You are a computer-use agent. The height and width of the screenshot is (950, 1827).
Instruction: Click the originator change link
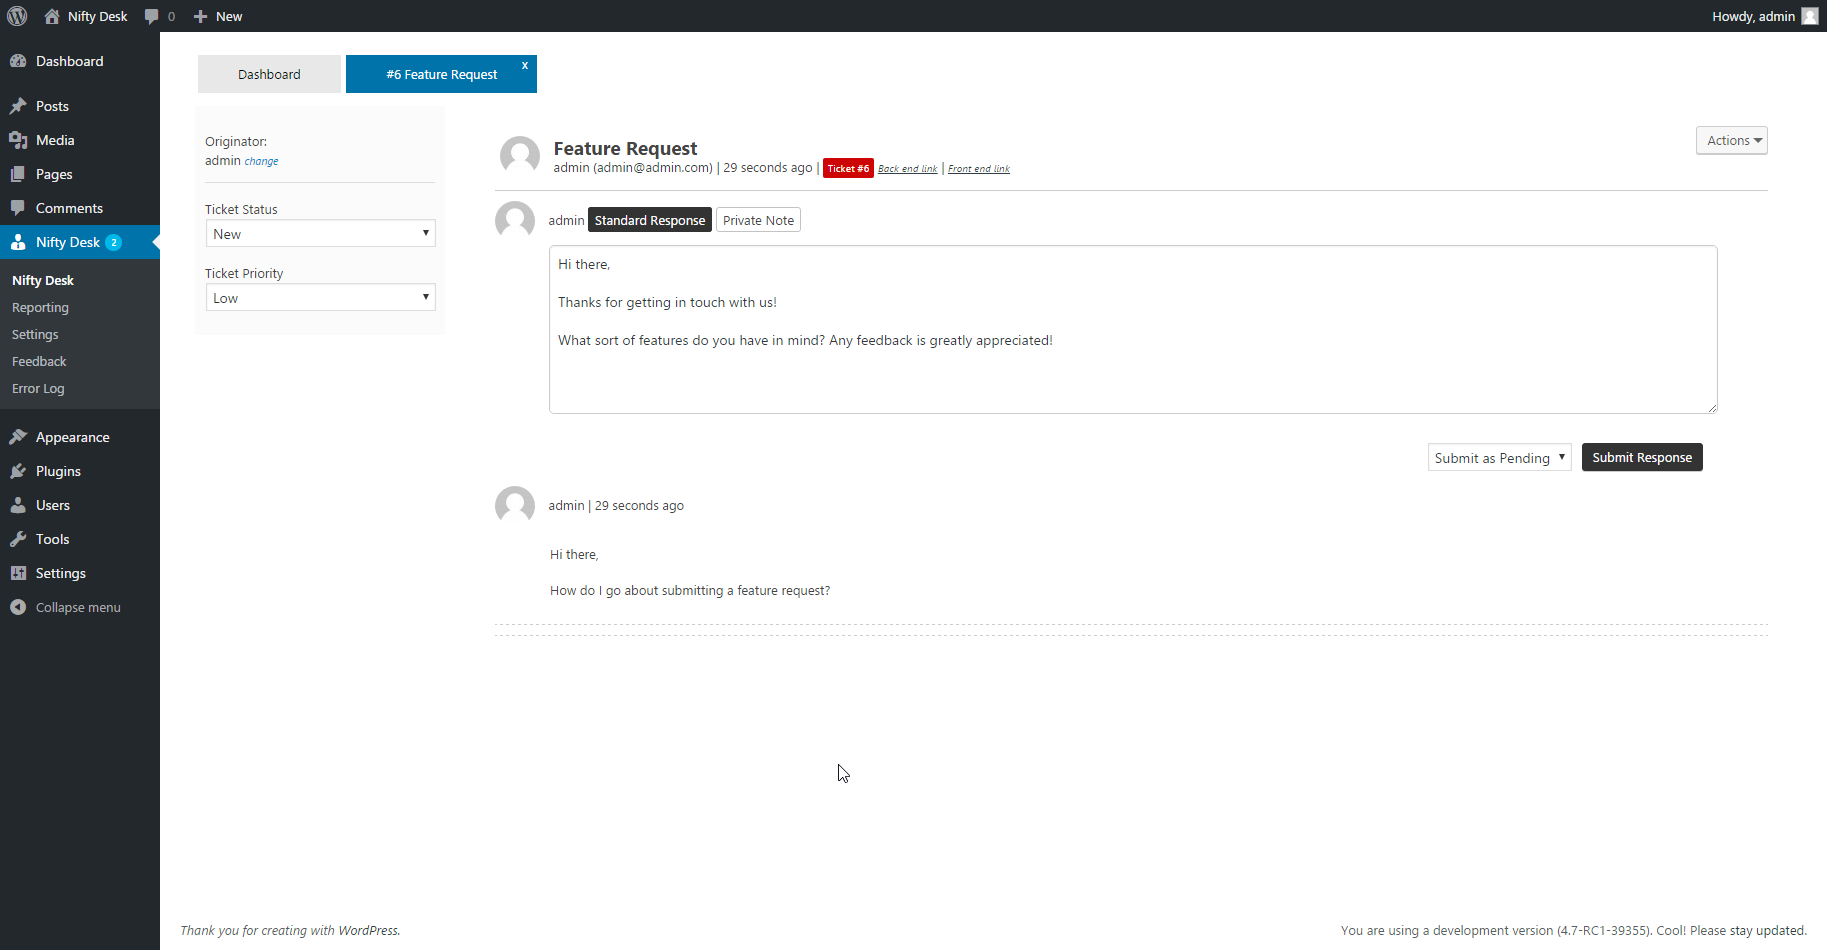point(261,161)
